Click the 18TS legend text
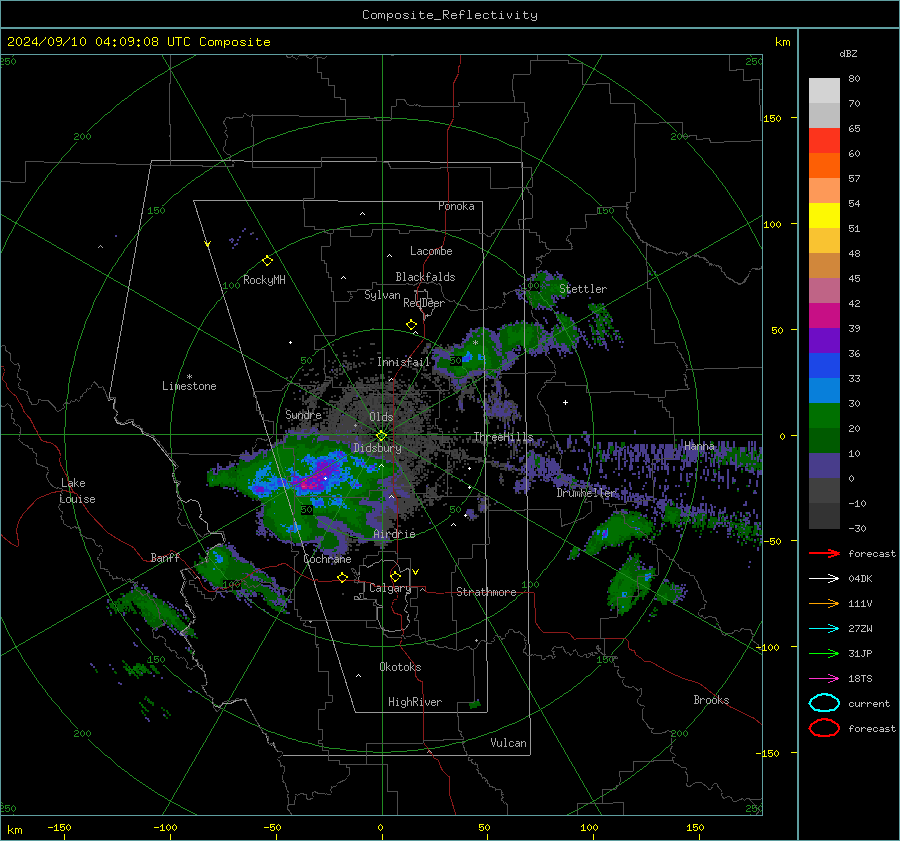The width and height of the screenshot is (900, 841). (860, 679)
